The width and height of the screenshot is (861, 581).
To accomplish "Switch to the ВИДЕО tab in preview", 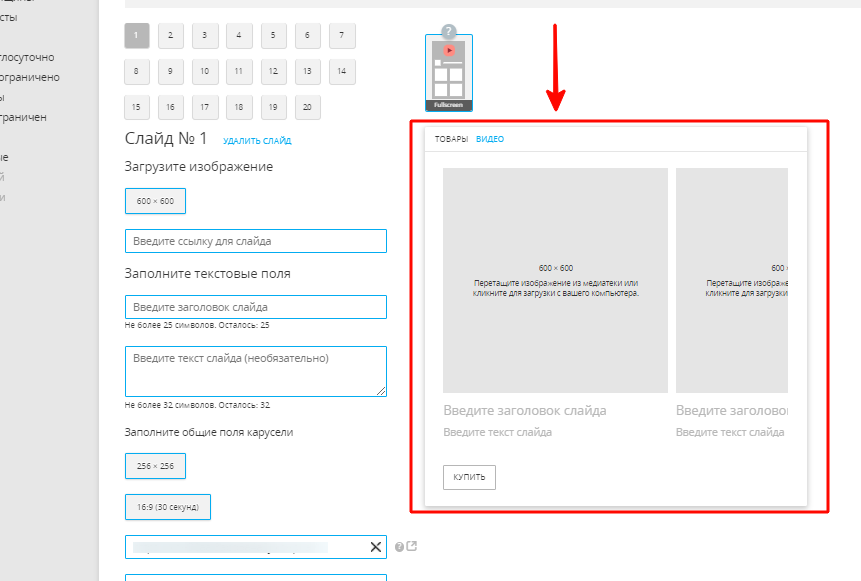I will (x=490, y=139).
